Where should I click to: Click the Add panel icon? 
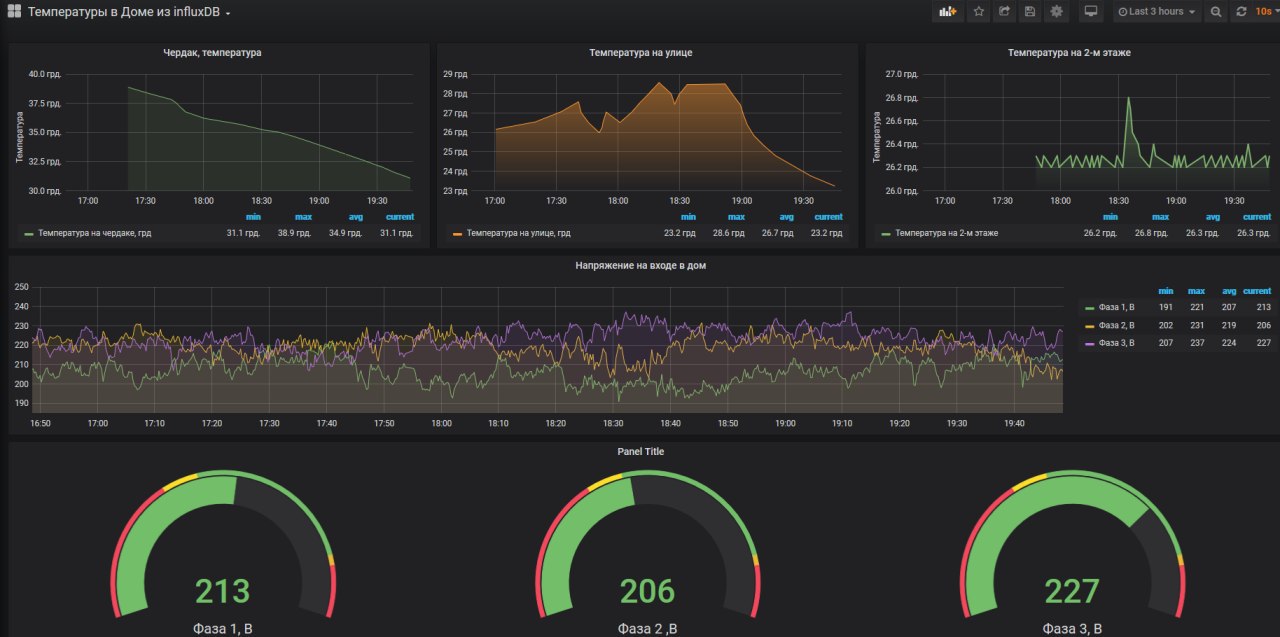click(x=947, y=12)
